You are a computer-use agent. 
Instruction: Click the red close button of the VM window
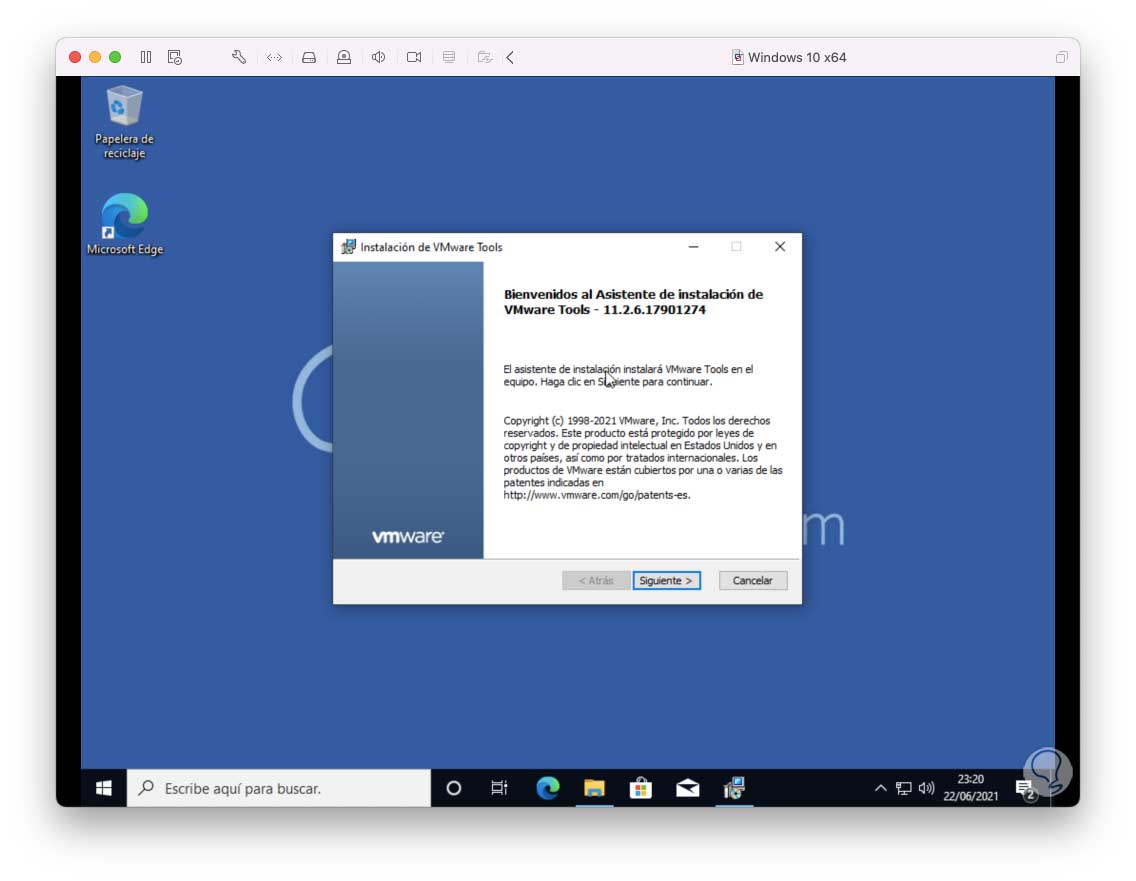[75, 57]
